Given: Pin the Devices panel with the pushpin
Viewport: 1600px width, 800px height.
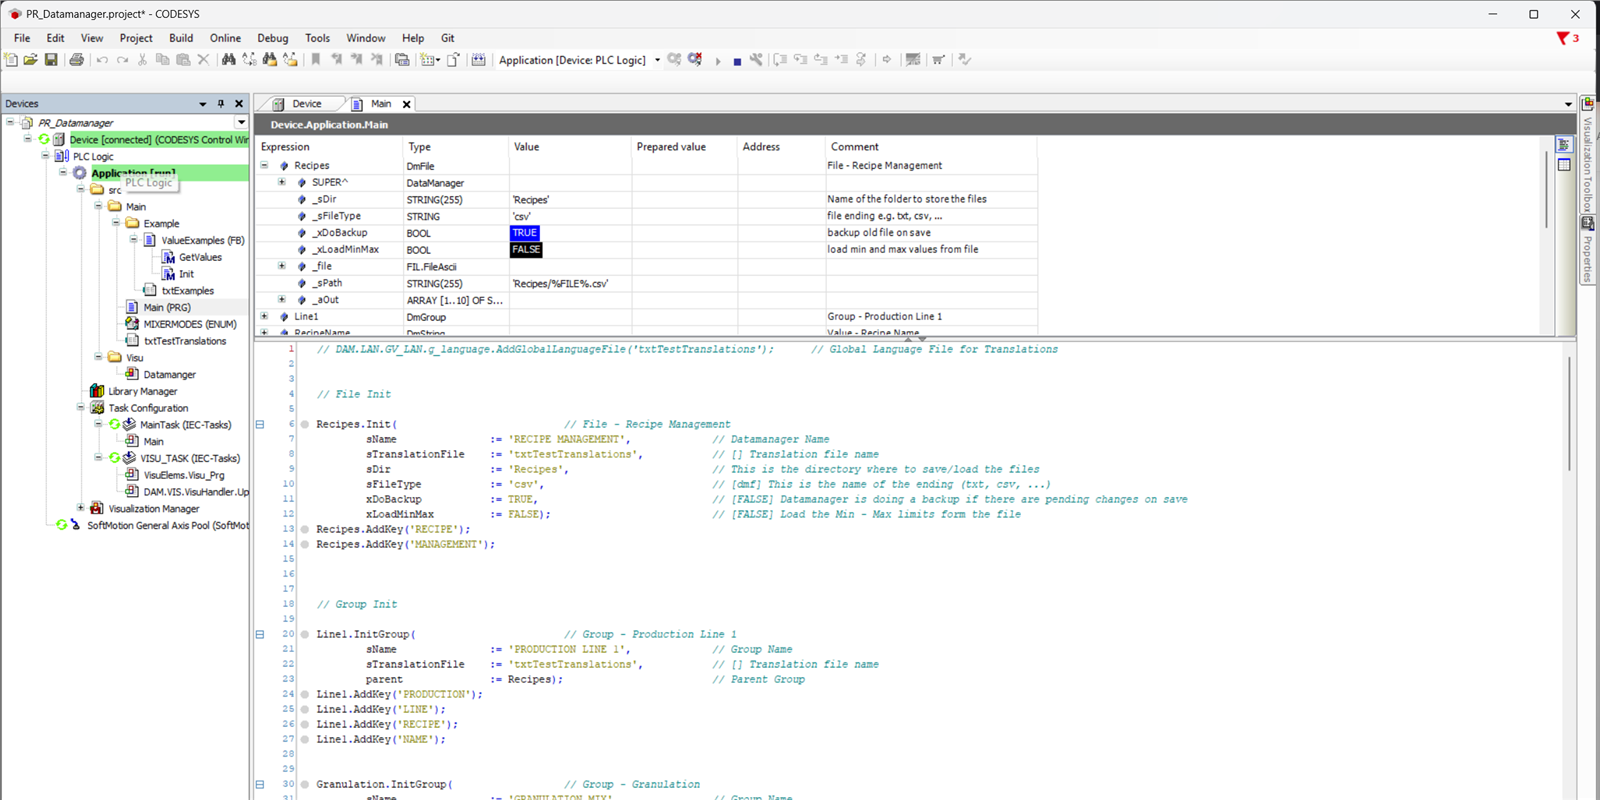Looking at the screenshot, I should tap(221, 104).
